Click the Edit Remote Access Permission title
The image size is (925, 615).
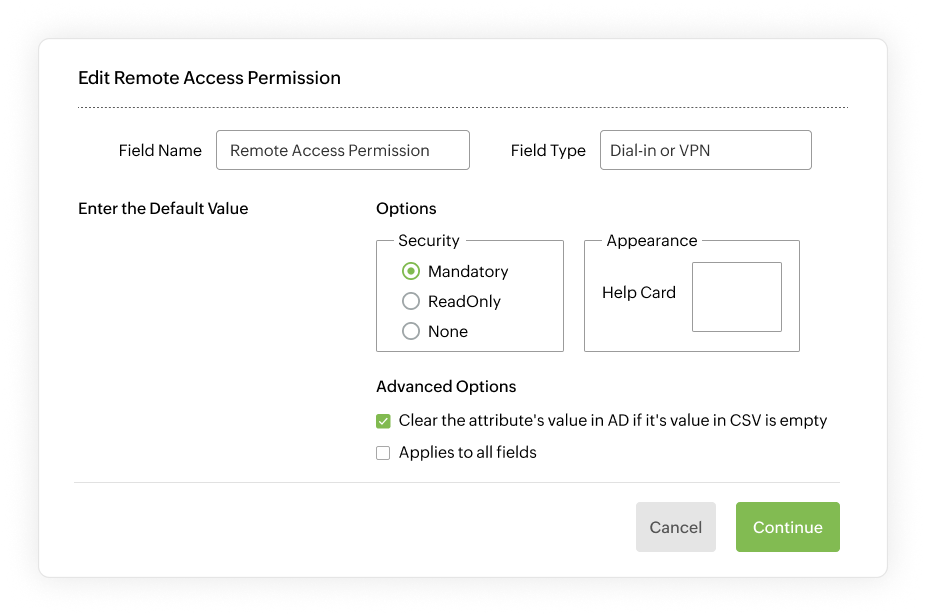209,77
